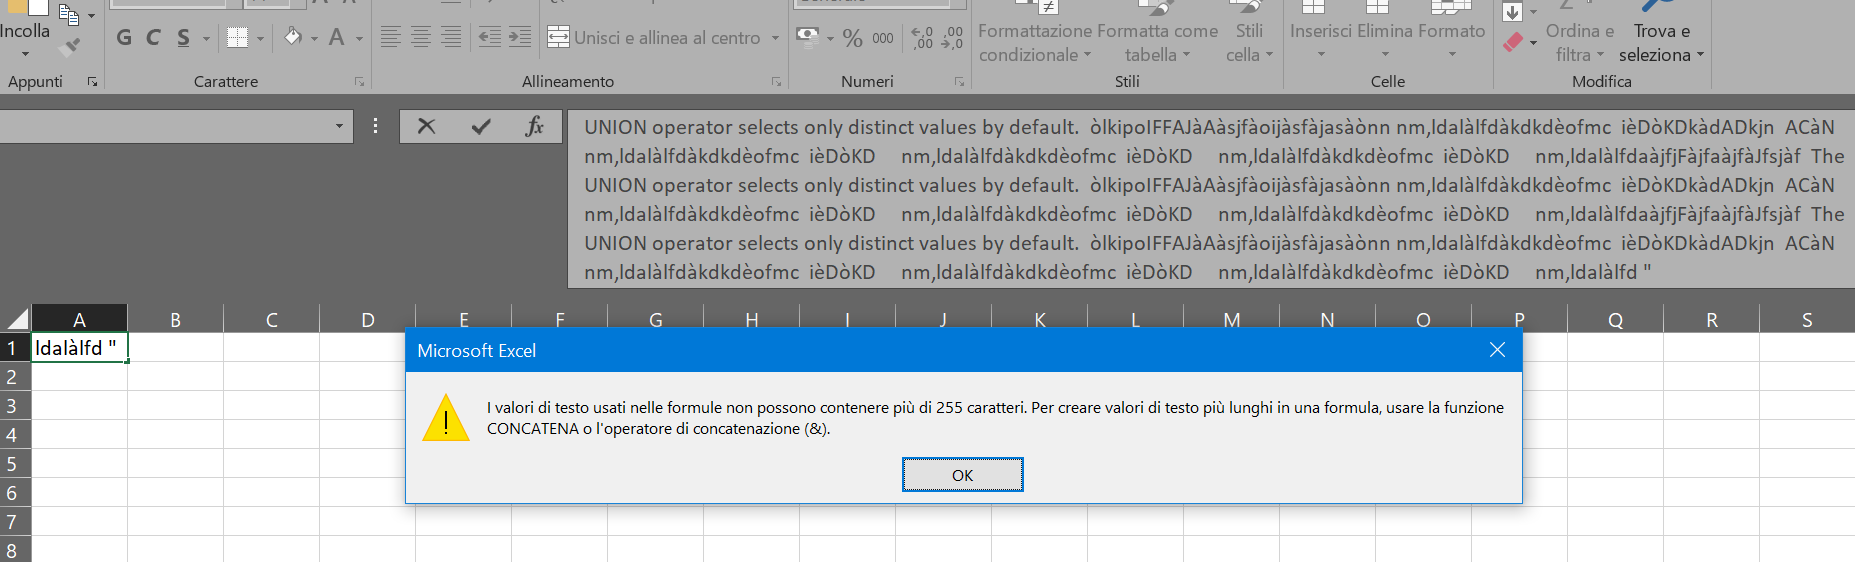Click Inserisci cells button
The image size is (1855, 562).
click(1320, 33)
